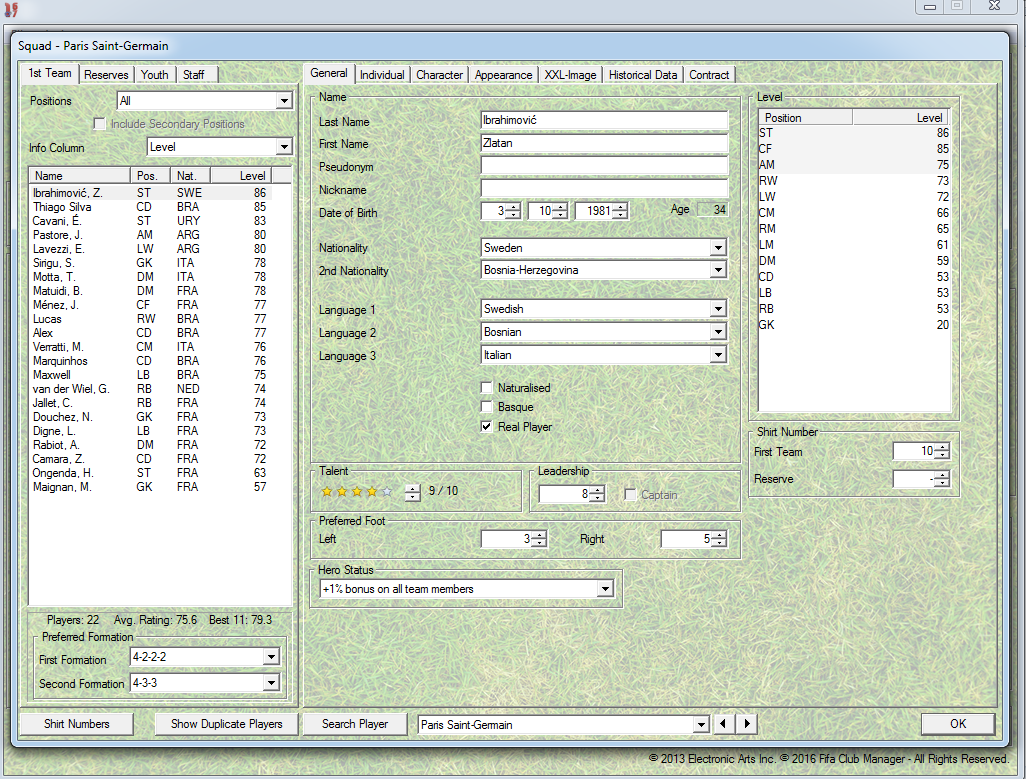Adjust the Reserve shirt number spinner
The image size is (1026, 779).
click(942, 479)
